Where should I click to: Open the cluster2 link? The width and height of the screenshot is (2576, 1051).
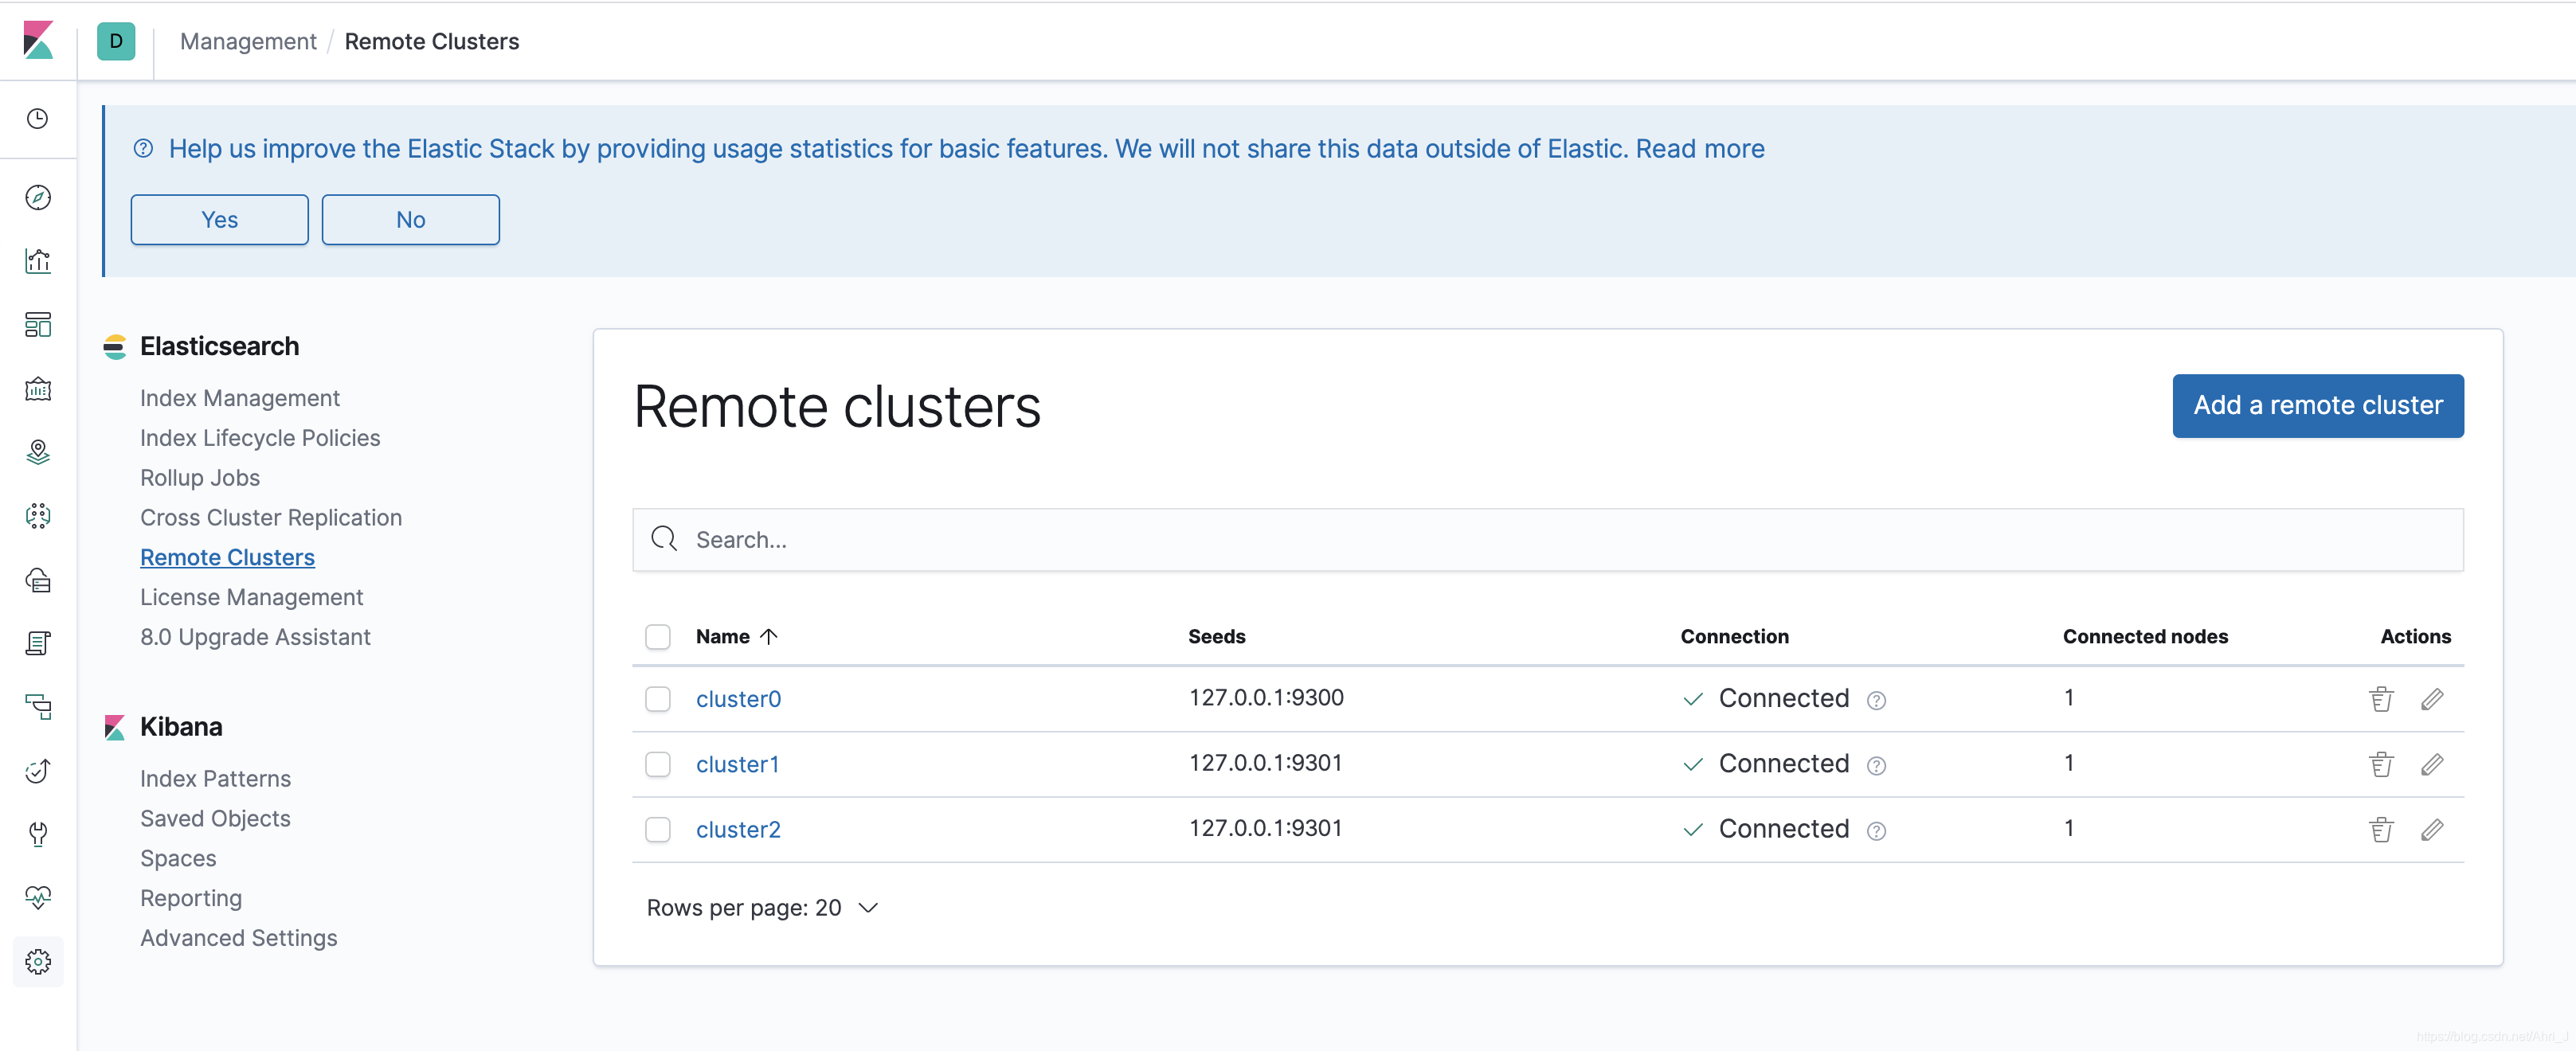click(739, 830)
